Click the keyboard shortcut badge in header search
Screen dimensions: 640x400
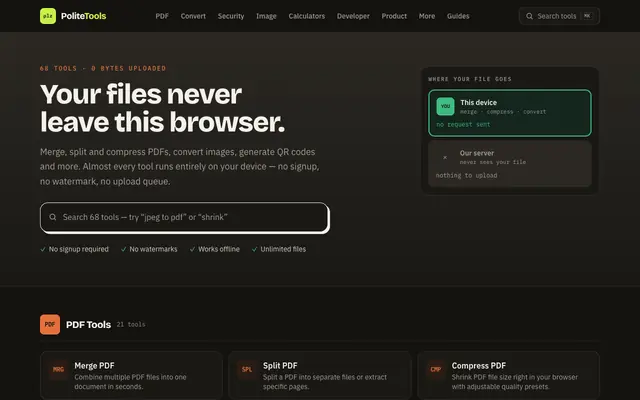click(587, 16)
